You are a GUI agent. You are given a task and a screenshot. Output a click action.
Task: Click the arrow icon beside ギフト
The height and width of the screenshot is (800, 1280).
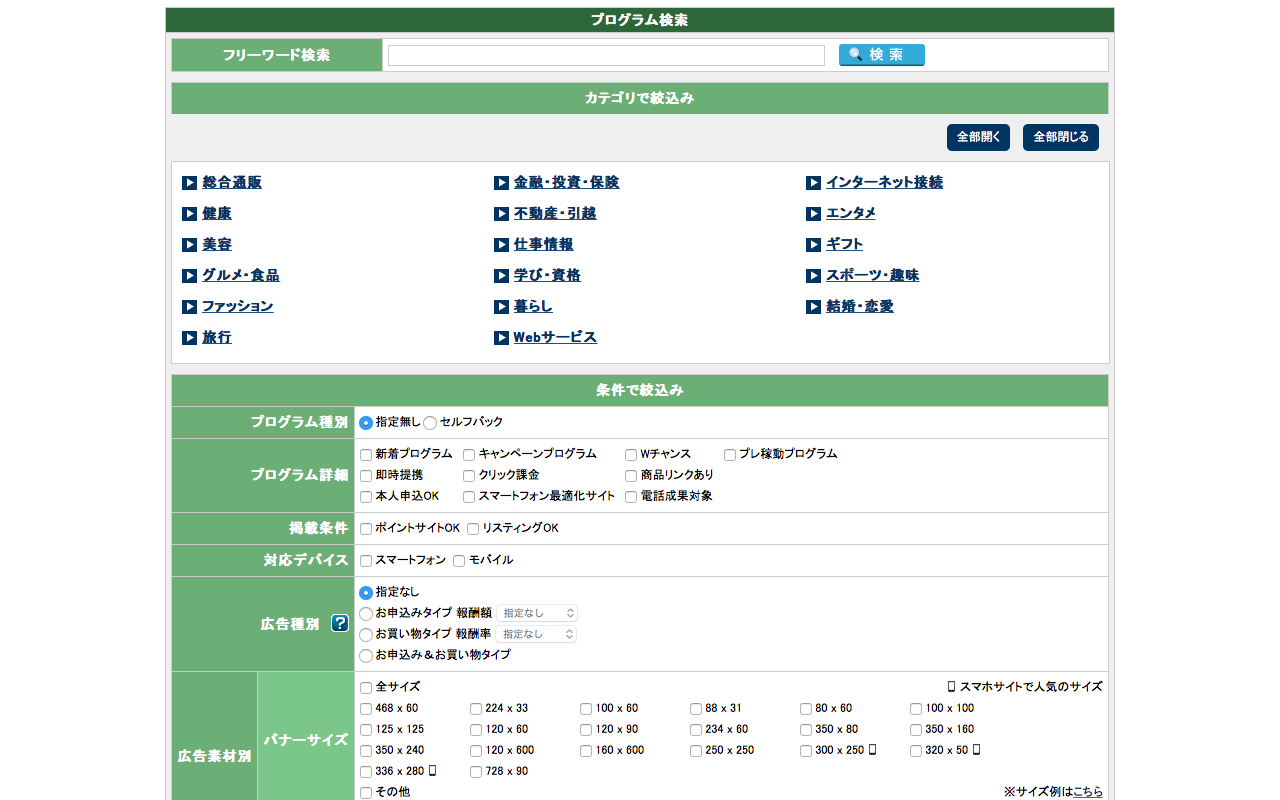coord(813,245)
